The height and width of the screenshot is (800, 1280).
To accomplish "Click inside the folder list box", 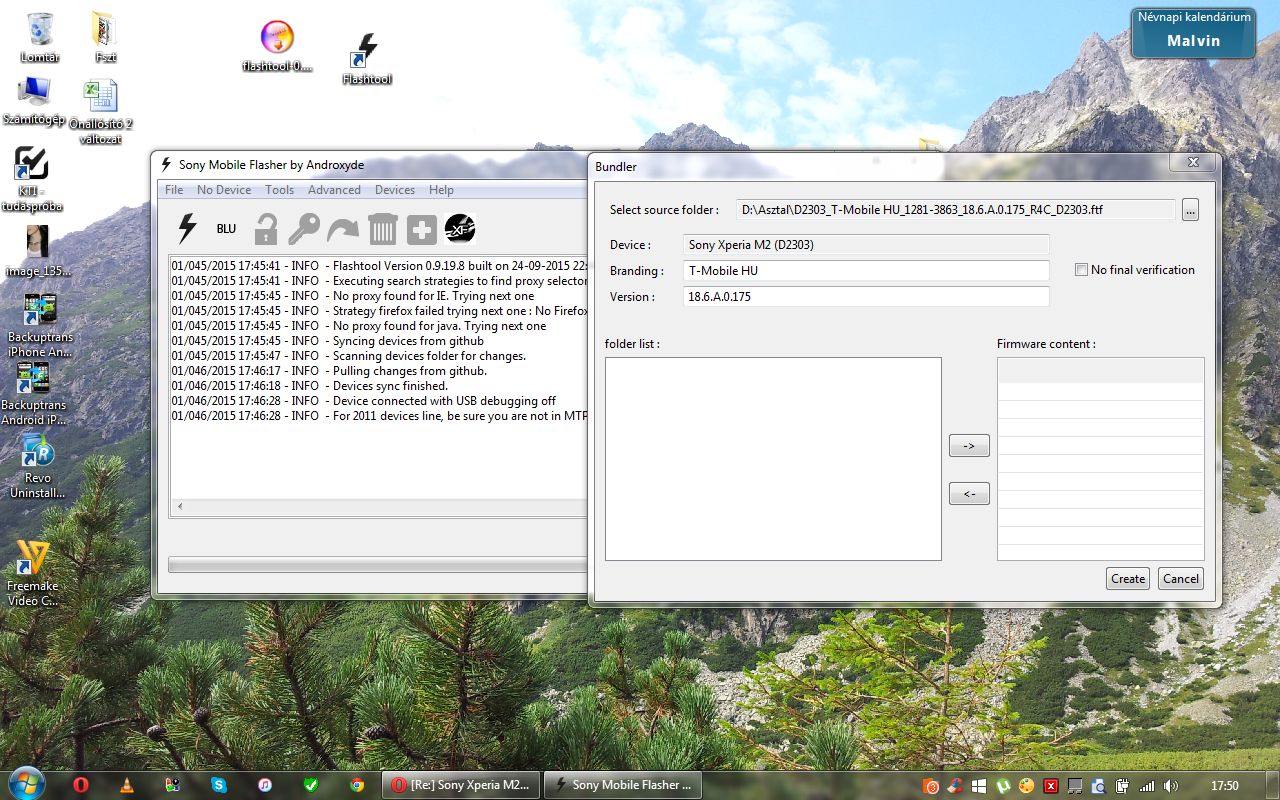I will [x=773, y=459].
